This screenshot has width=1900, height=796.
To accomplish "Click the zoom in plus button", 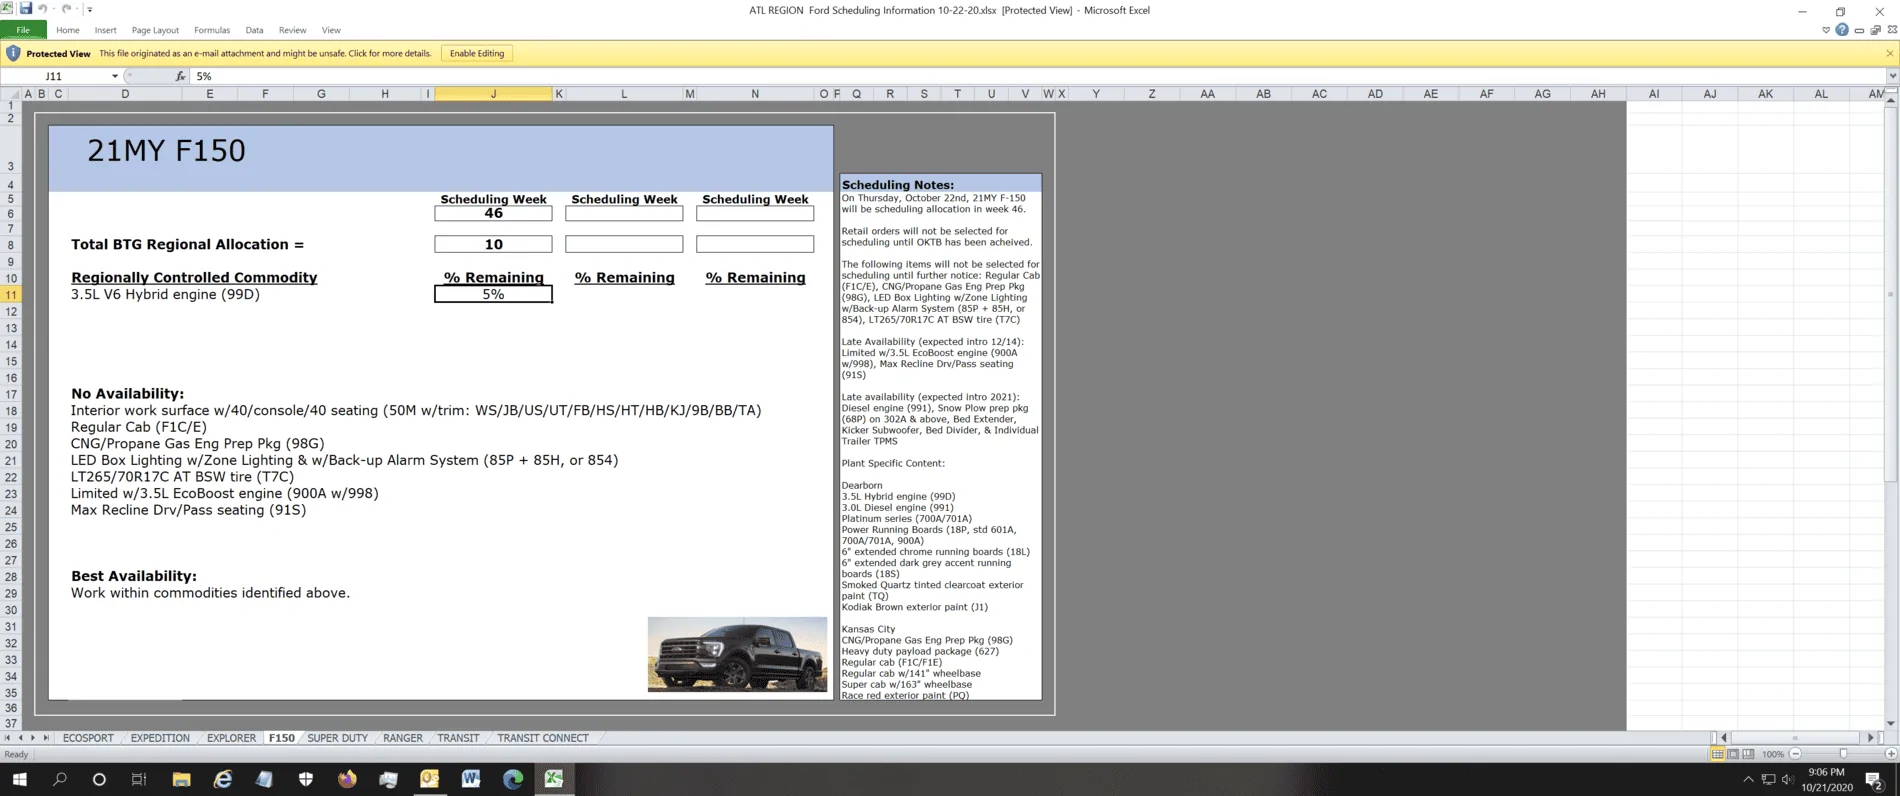I will (1890, 754).
